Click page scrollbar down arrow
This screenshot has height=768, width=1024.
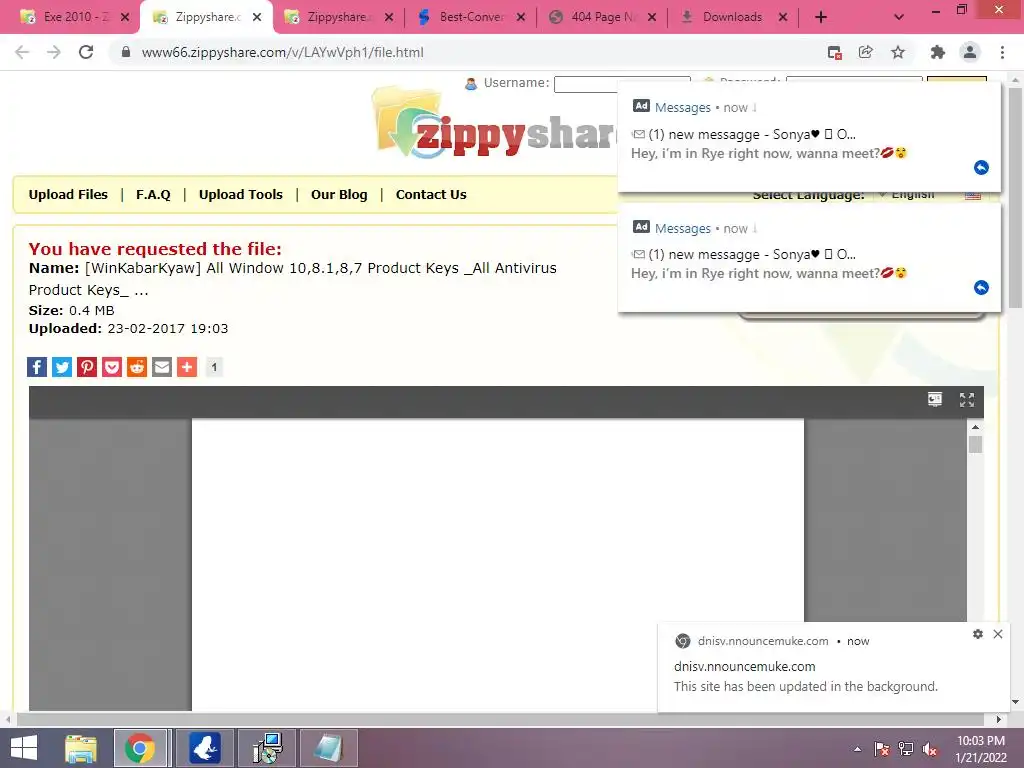pos(1015,702)
